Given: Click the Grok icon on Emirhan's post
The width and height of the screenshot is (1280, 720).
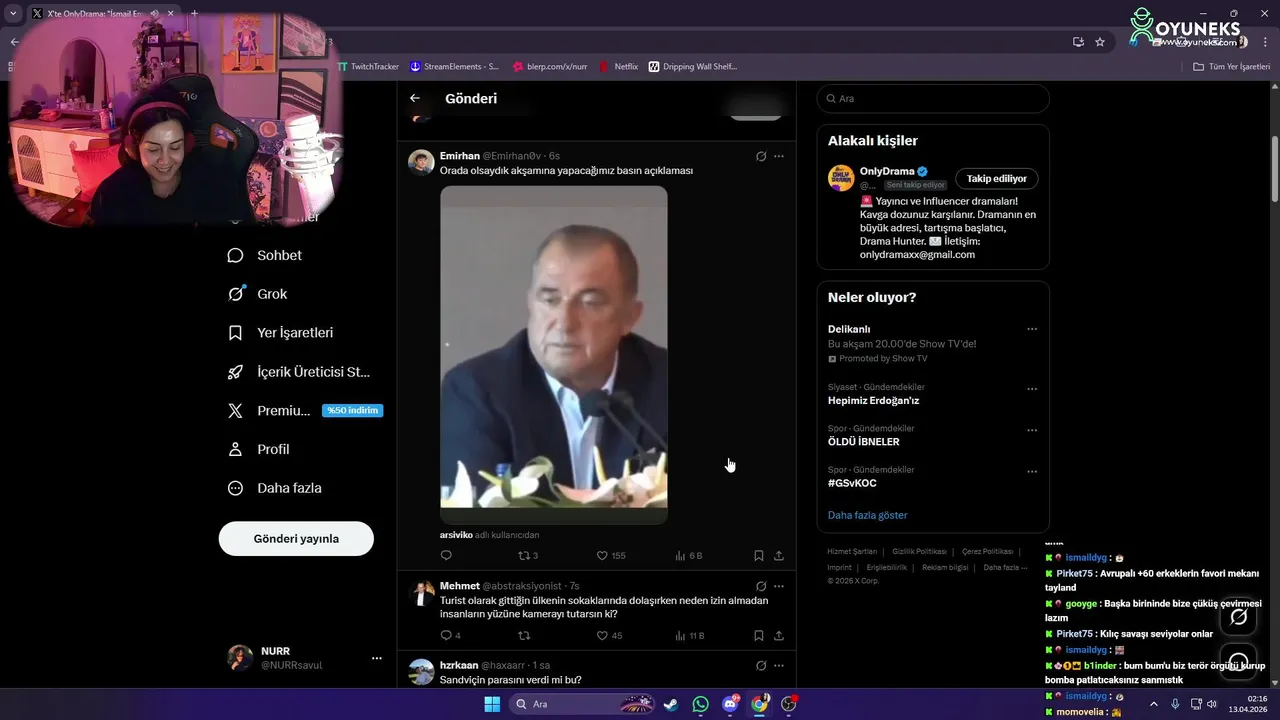Looking at the screenshot, I should click(x=761, y=156).
